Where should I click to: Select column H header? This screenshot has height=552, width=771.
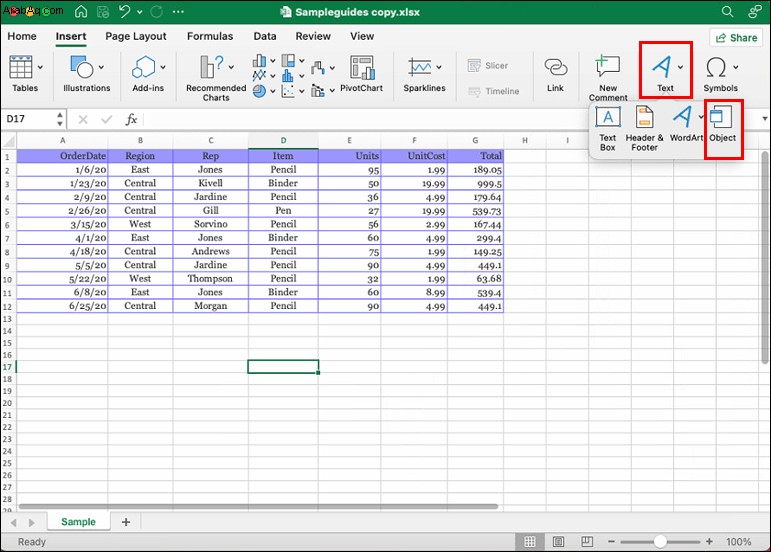[x=525, y=141]
